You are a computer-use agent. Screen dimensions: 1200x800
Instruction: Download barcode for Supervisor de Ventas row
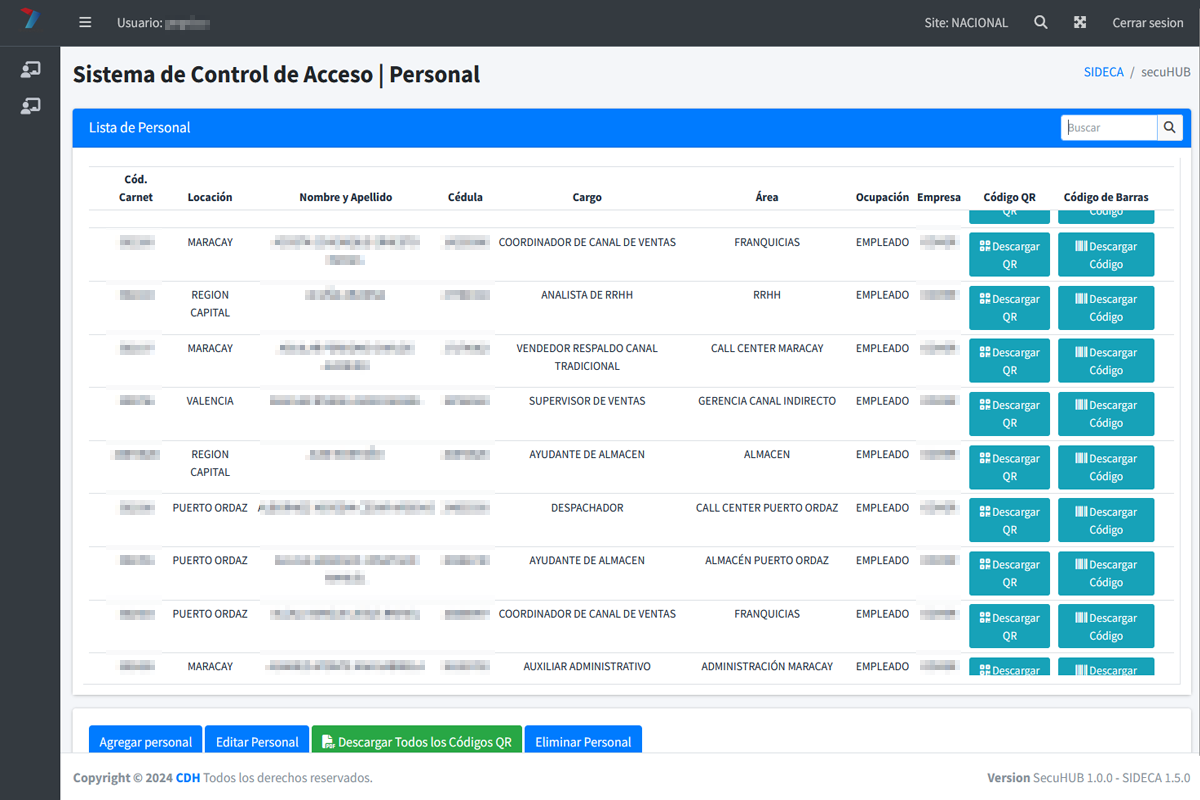(1106, 414)
